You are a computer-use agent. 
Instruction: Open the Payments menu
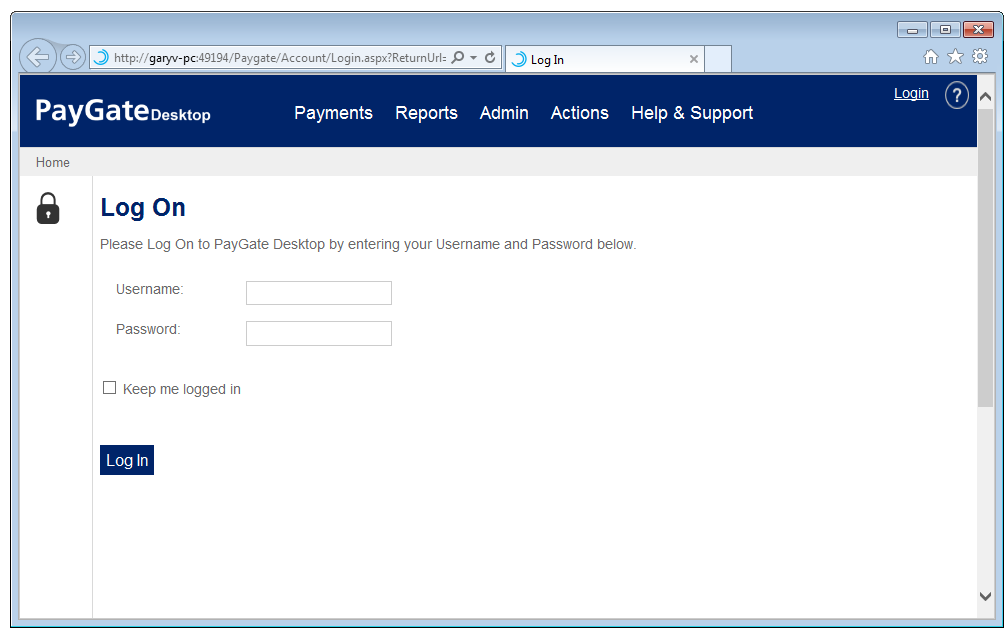333,113
